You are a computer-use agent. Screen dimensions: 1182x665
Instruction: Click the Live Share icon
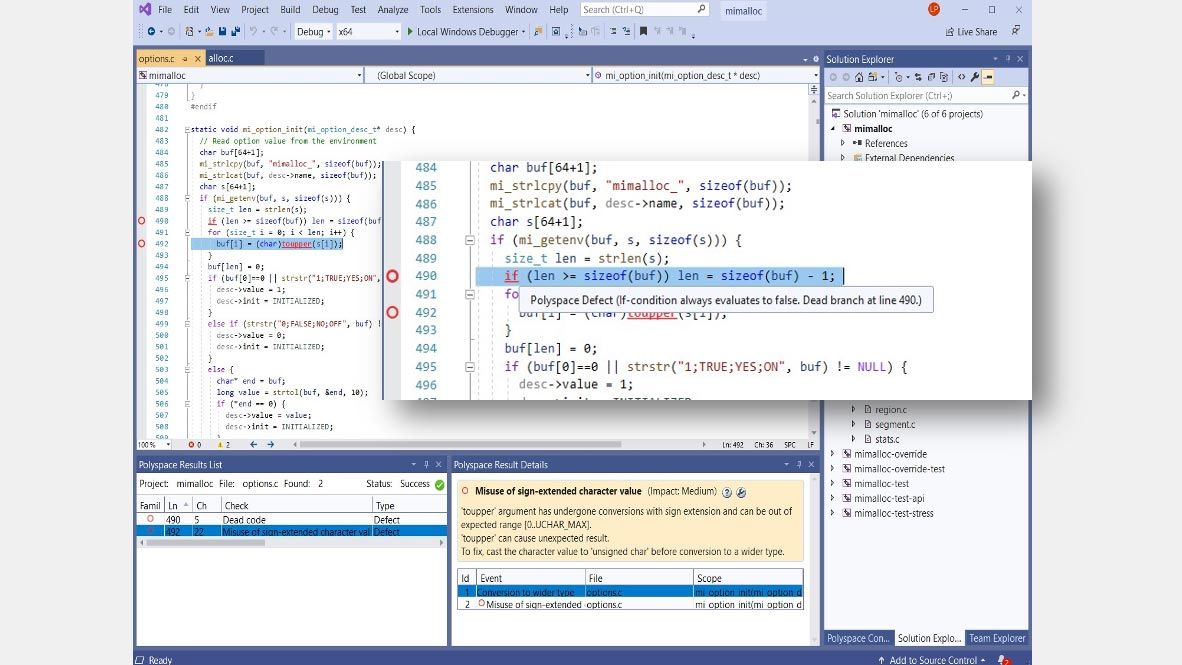click(x=950, y=32)
